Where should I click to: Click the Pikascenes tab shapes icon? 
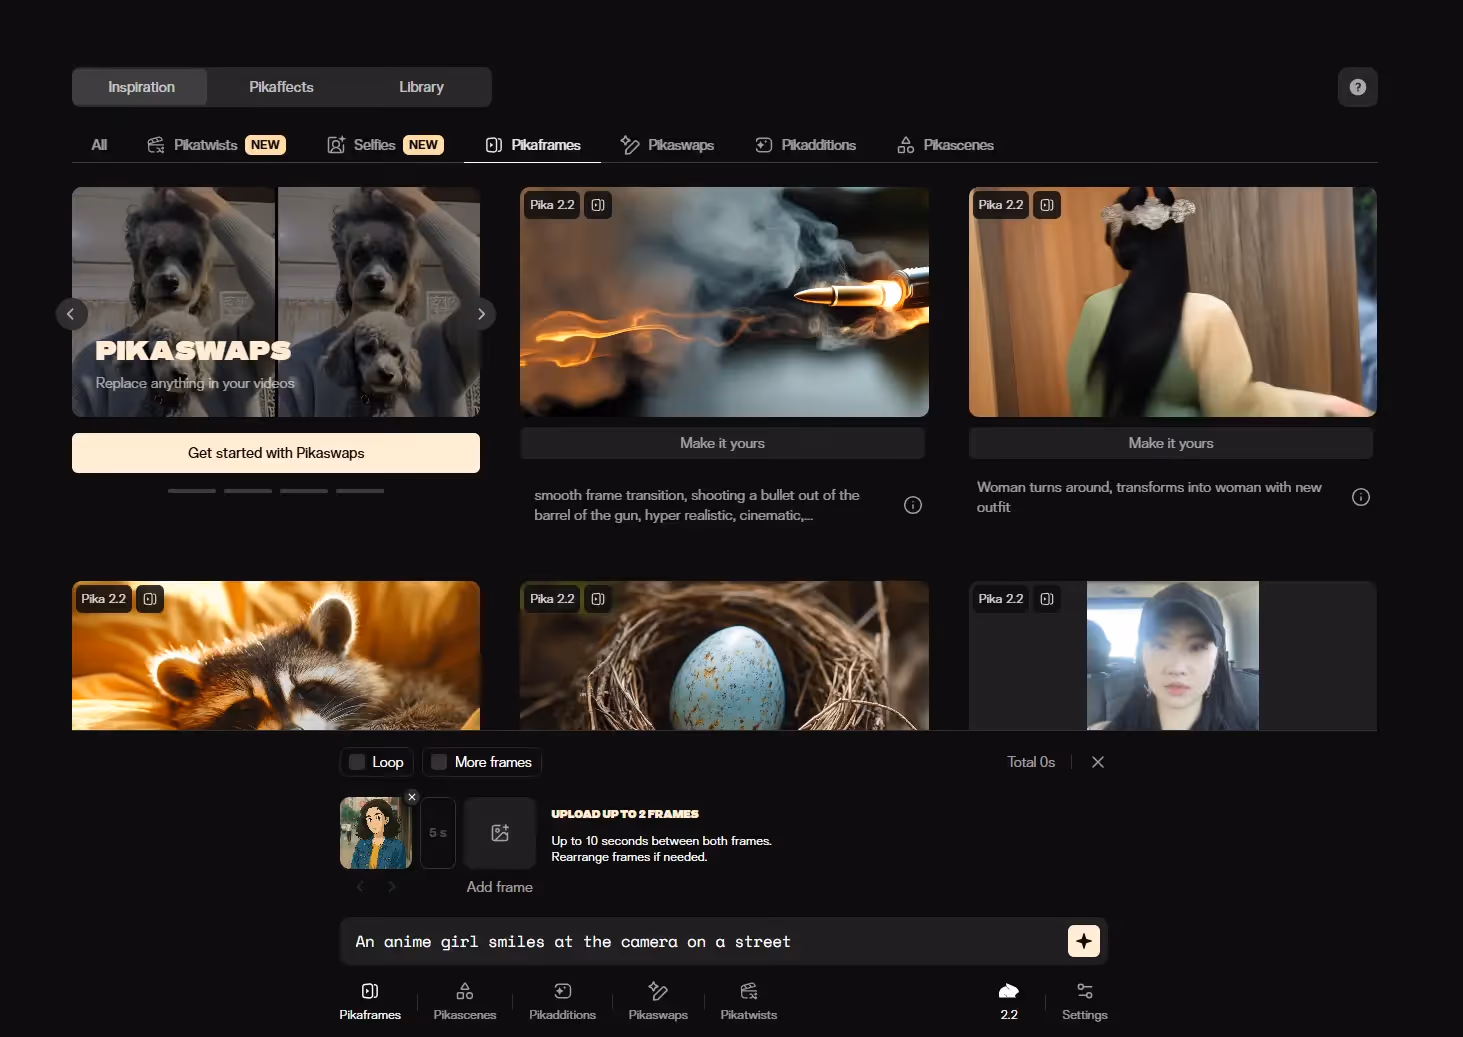pos(906,145)
